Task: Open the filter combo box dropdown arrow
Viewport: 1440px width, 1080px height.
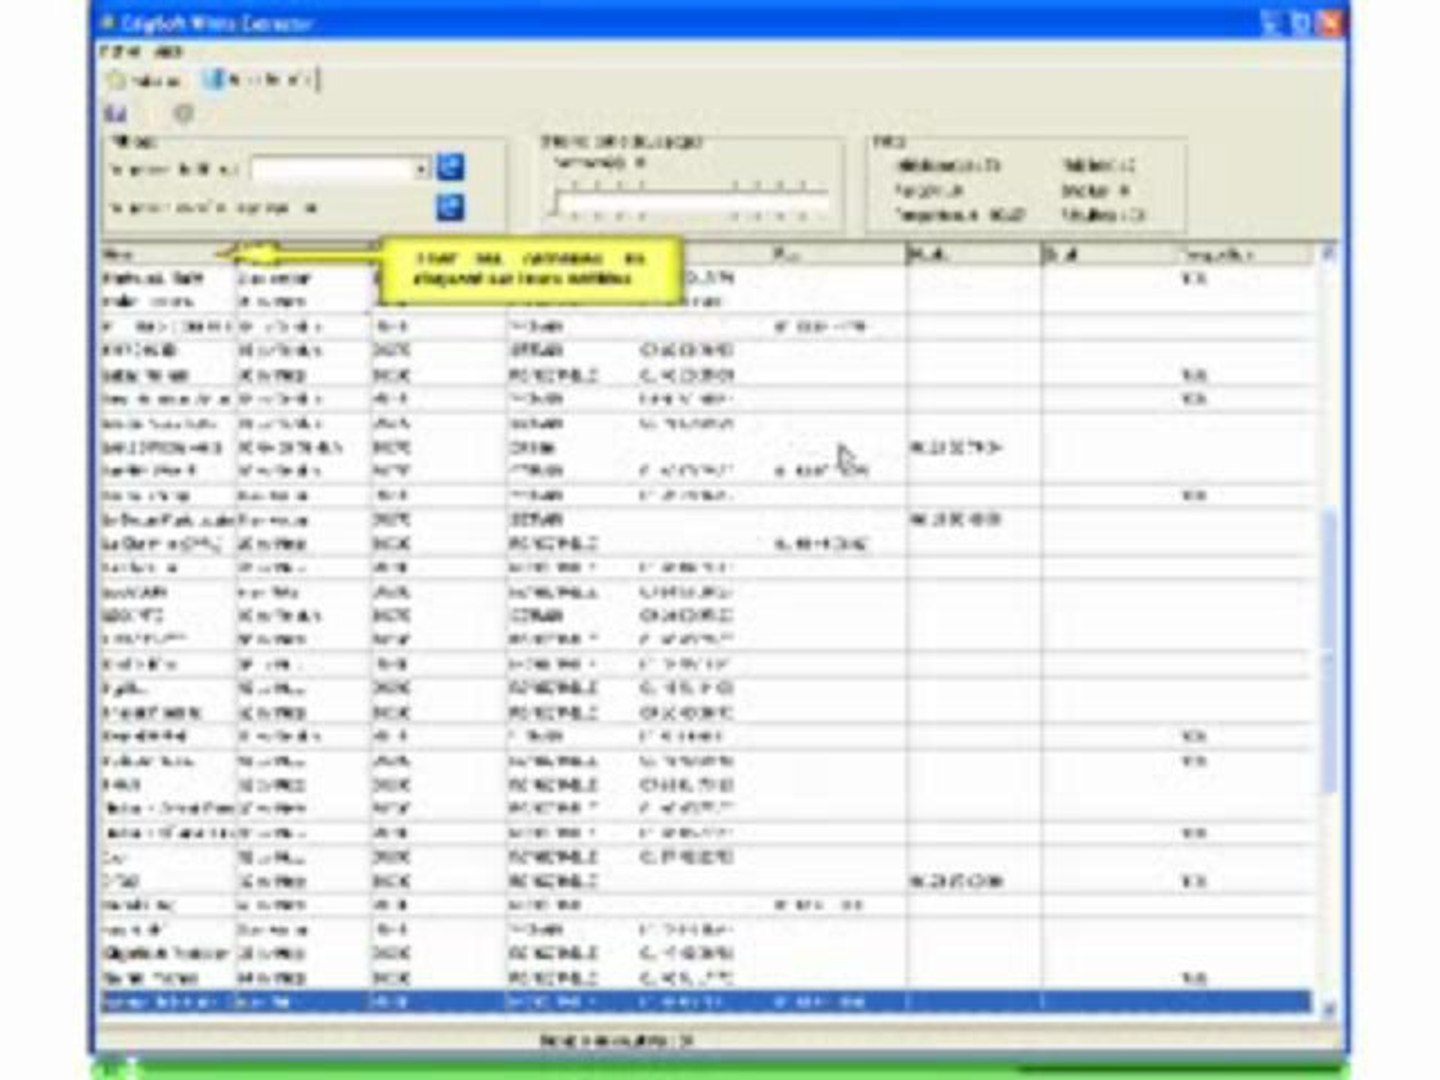Action: (423, 169)
